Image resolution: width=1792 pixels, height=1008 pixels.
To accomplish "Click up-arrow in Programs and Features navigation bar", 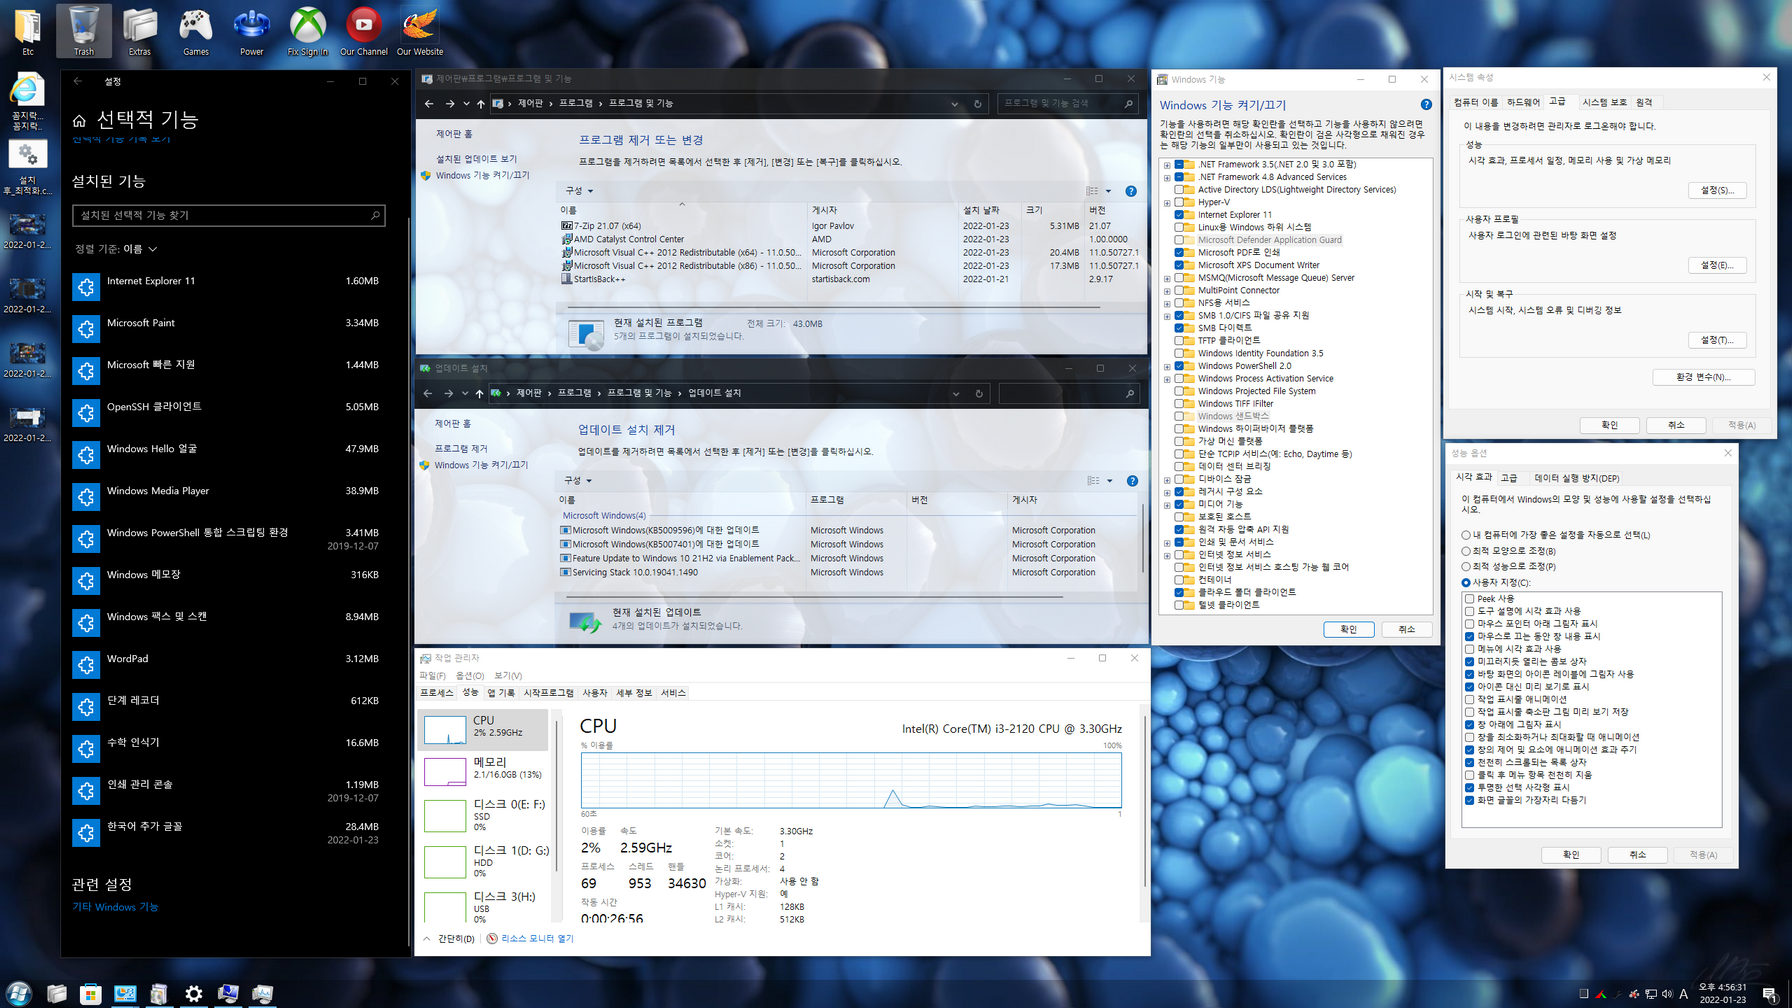I will pos(481,103).
